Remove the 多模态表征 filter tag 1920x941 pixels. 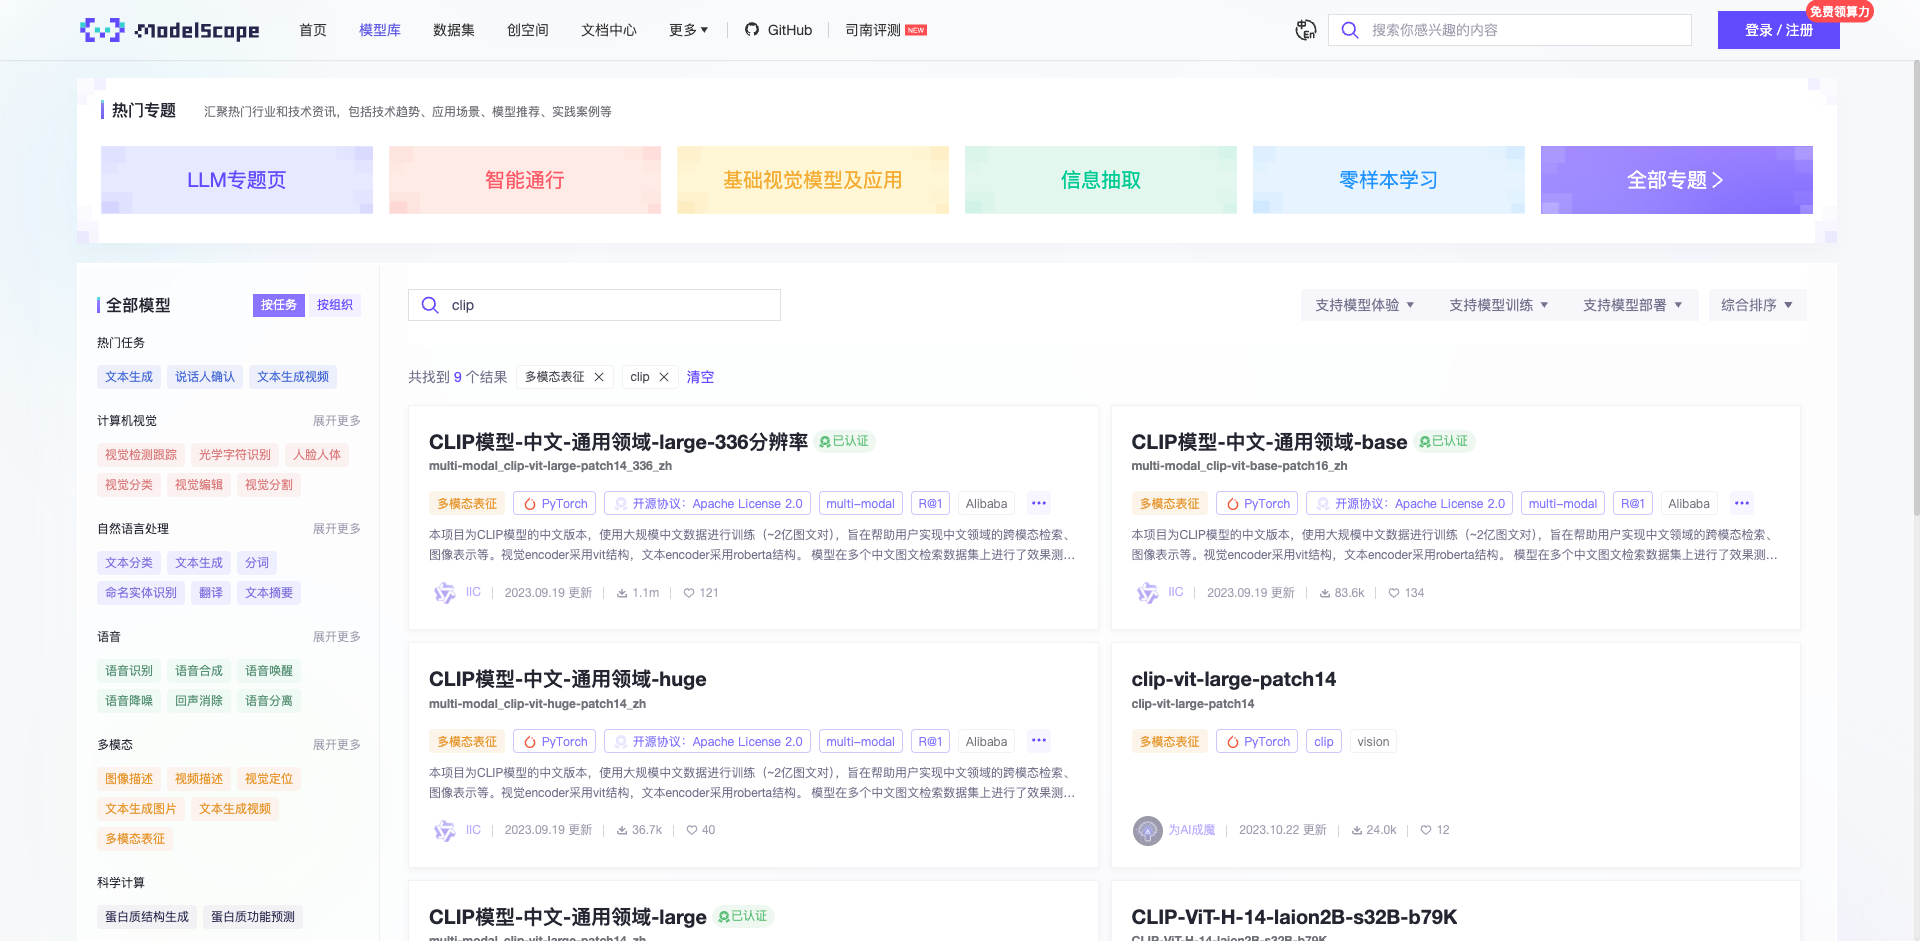(599, 377)
